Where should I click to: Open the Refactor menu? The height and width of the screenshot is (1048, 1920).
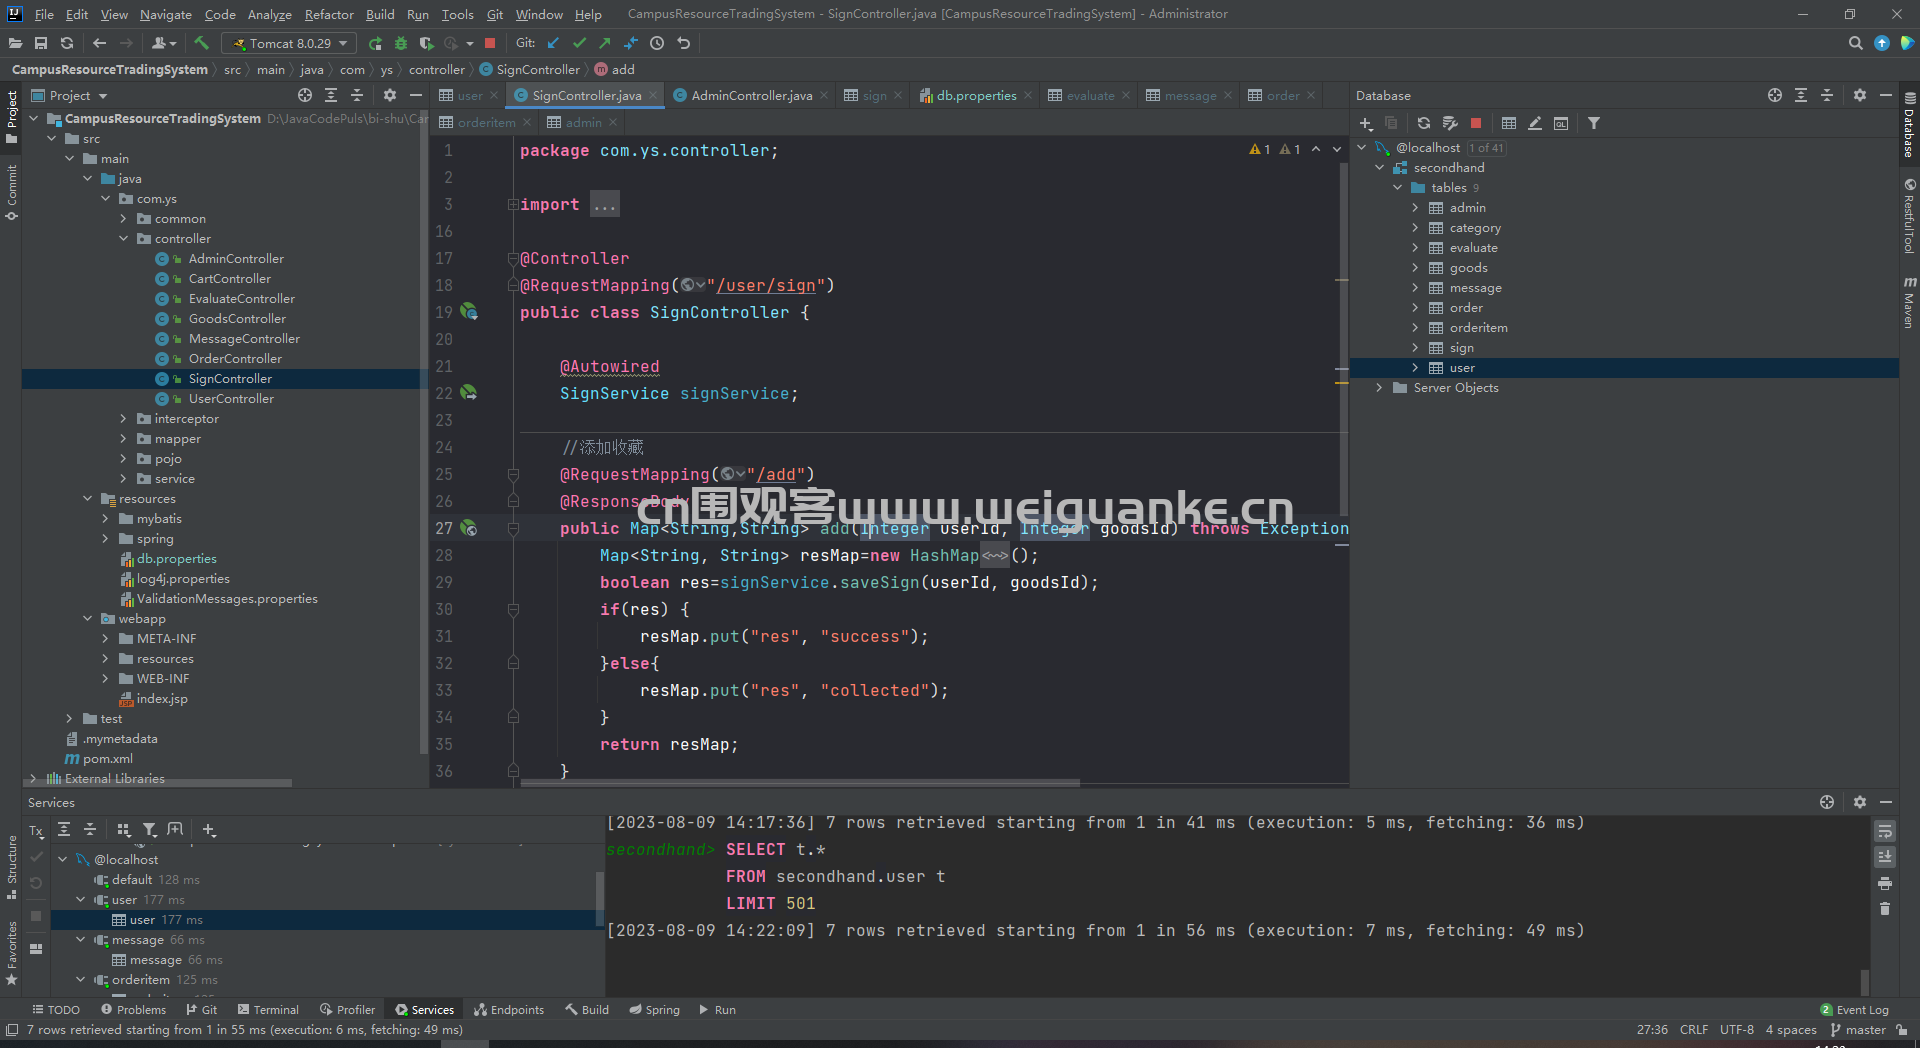(329, 14)
